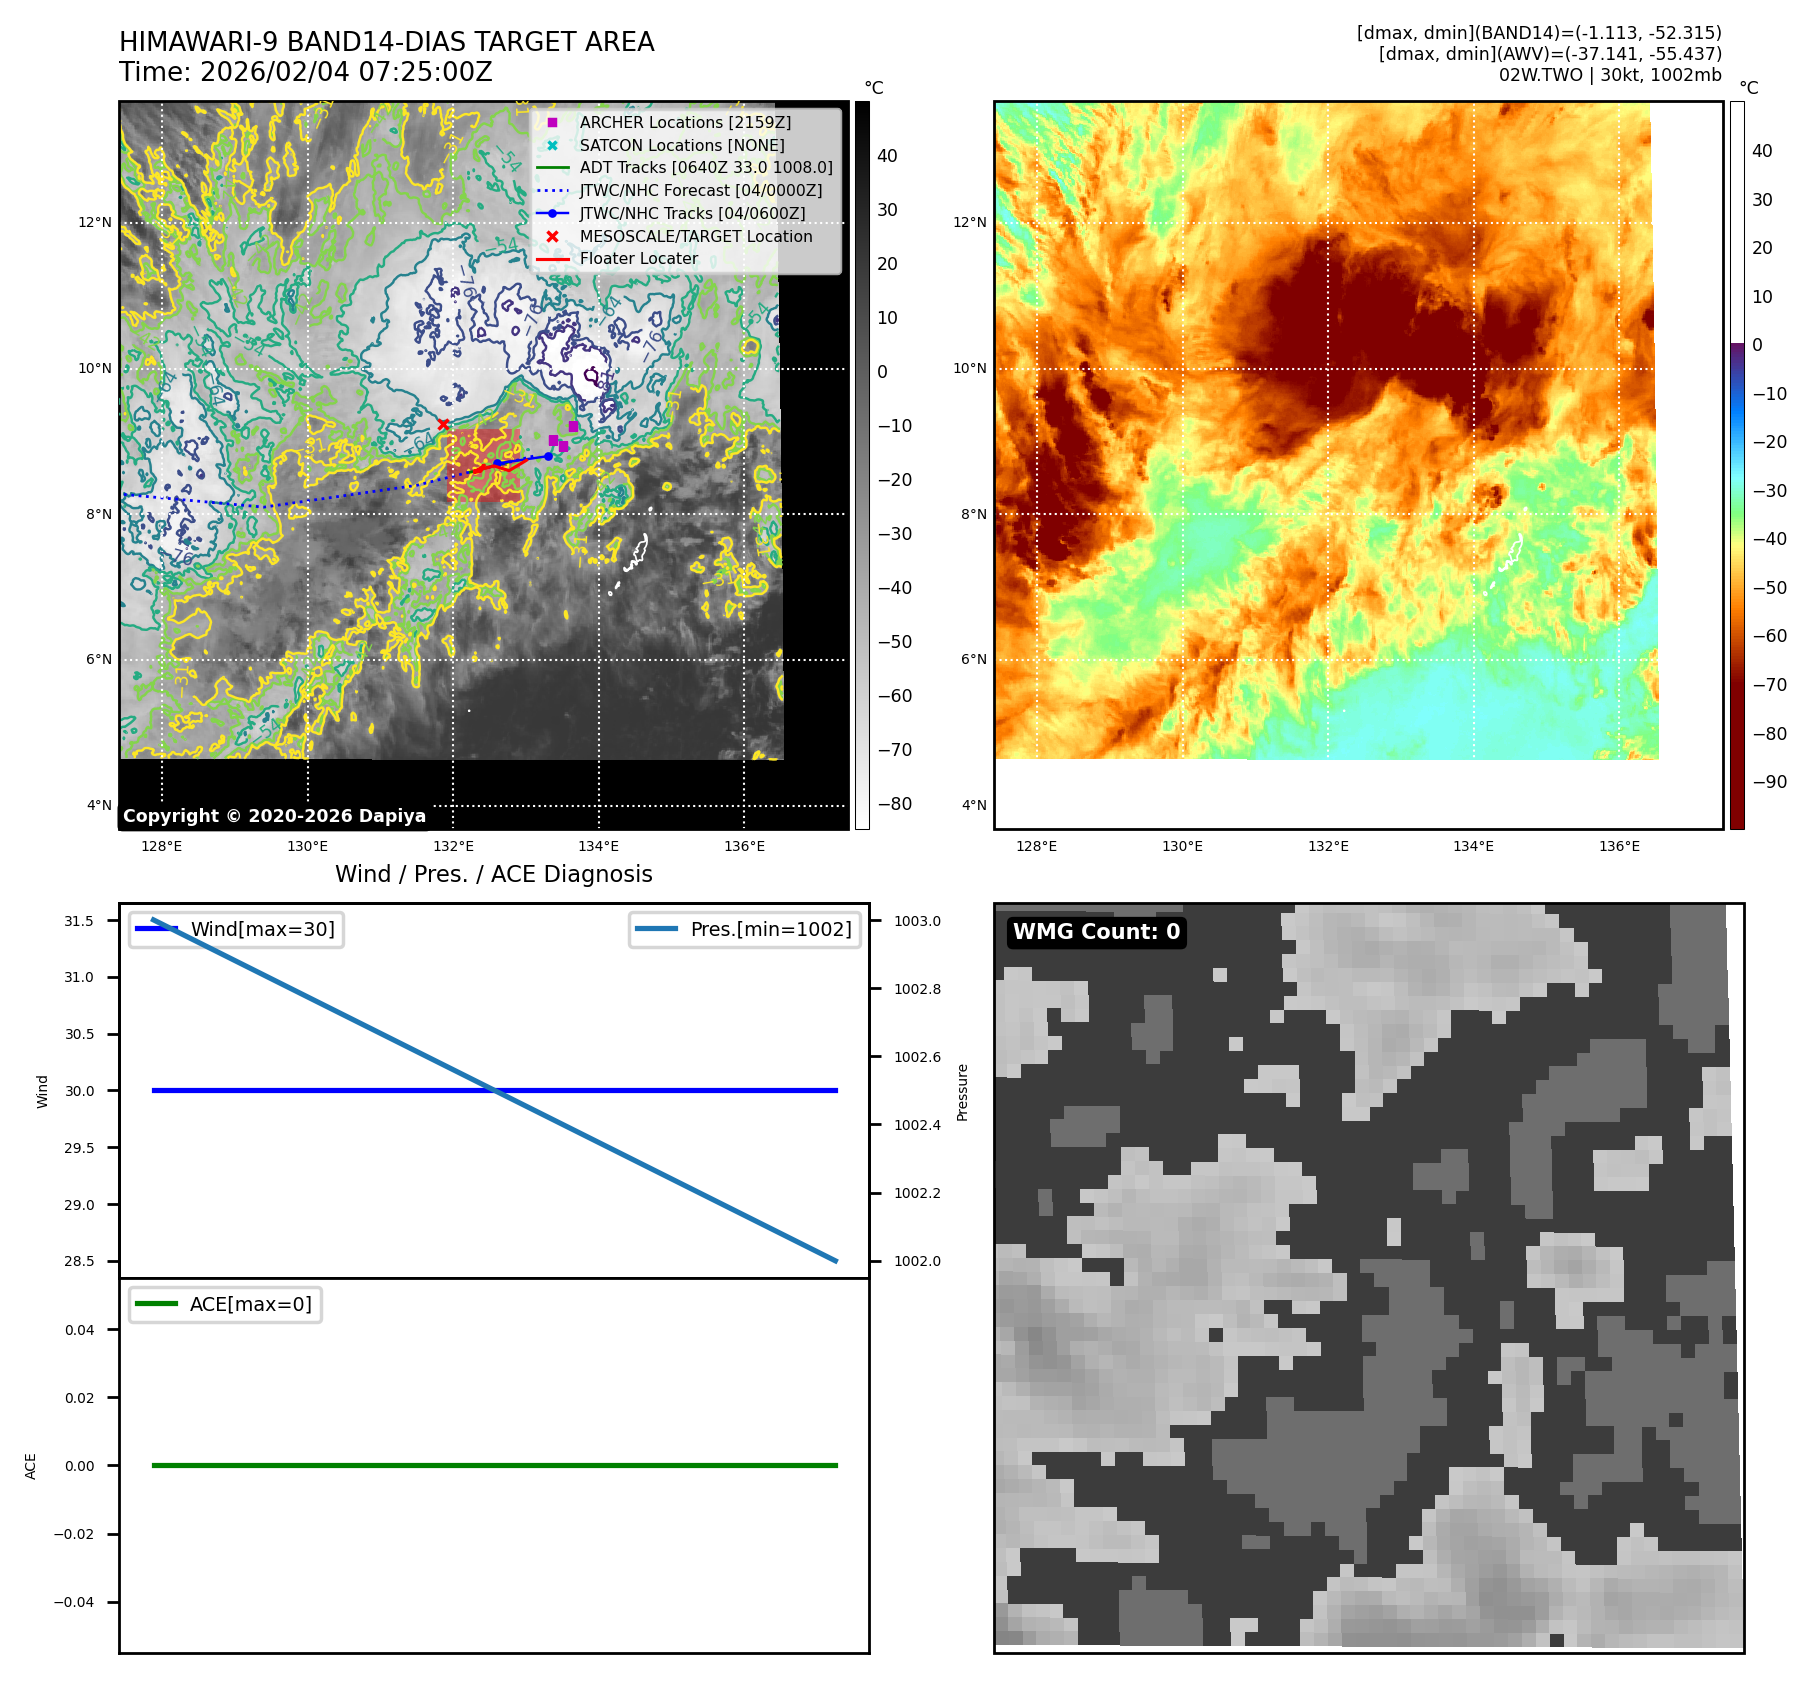Click the topmost magenta ARCHER square on map
This screenshot has width=1813, height=1690.
pos(573,427)
